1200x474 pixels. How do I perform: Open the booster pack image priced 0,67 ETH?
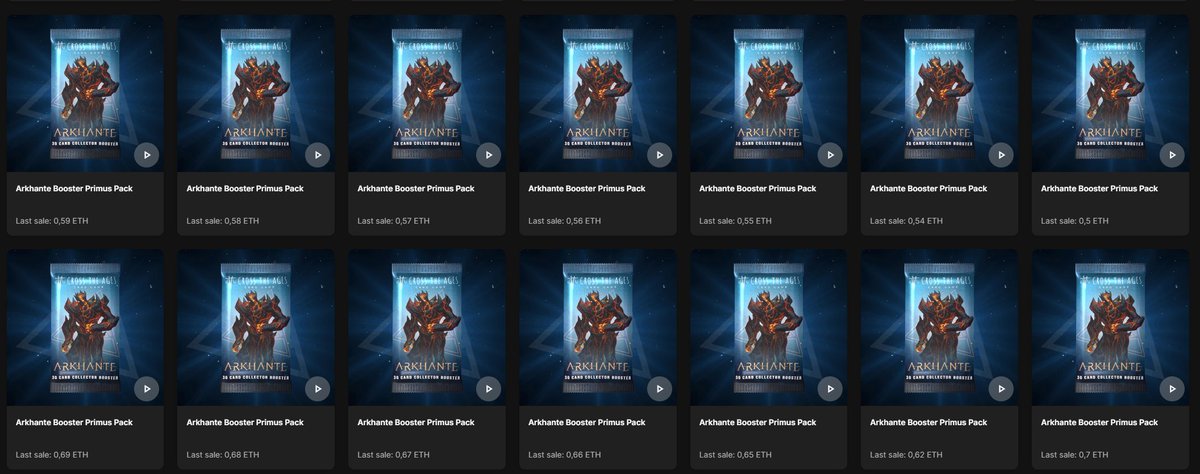coord(427,327)
